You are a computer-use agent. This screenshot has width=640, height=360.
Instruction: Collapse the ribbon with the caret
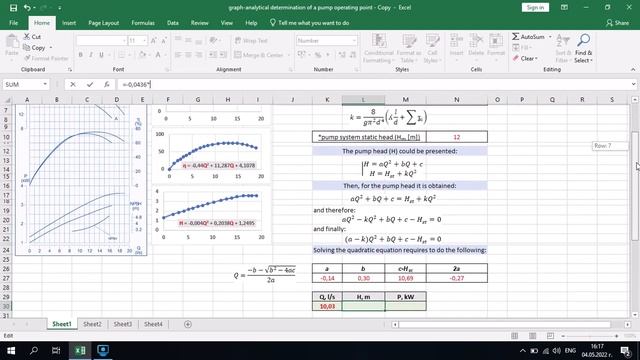click(633, 69)
